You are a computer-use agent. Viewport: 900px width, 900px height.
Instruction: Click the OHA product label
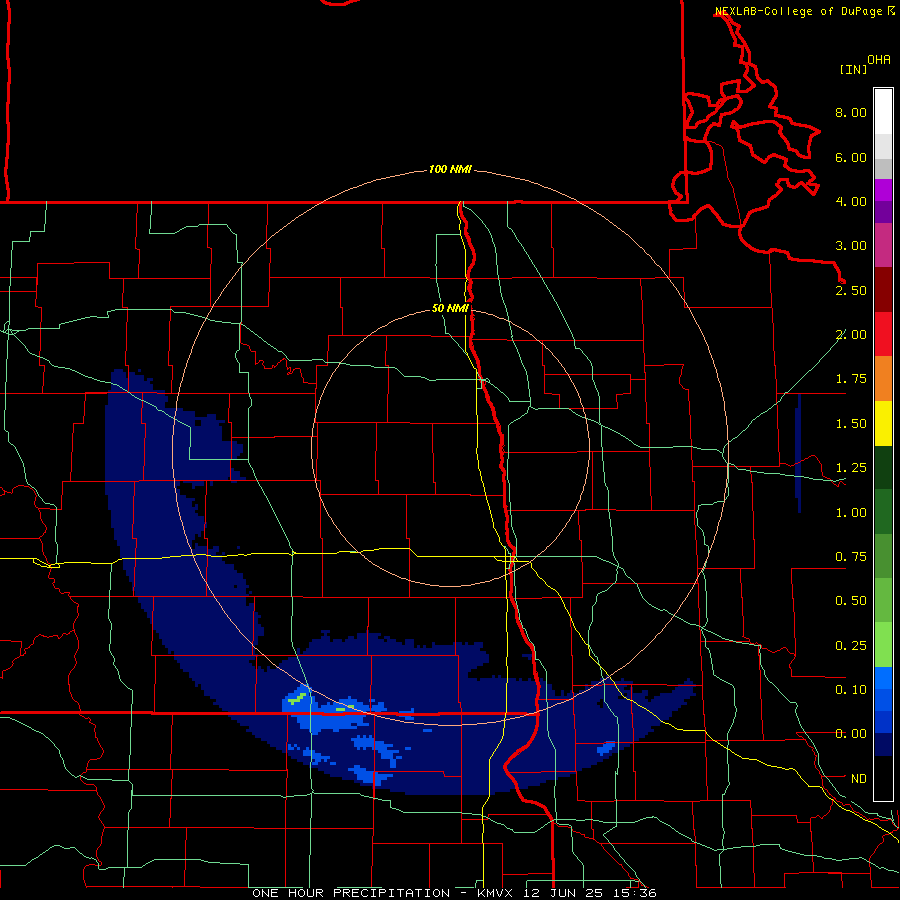(x=879, y=59)
